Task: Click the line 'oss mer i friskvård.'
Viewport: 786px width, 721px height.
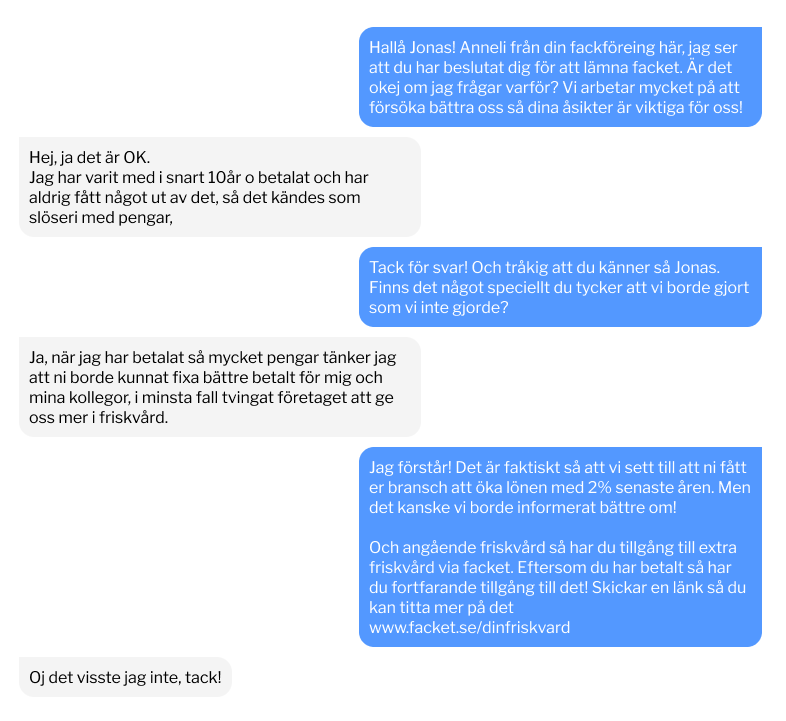Action: click(98, 417)
